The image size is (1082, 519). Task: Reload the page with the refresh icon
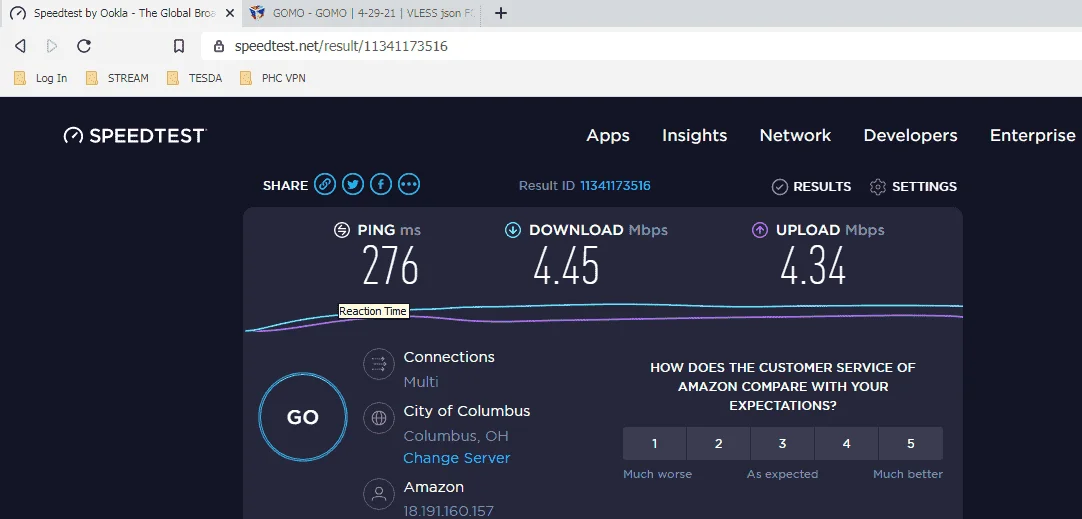(84, 46)
